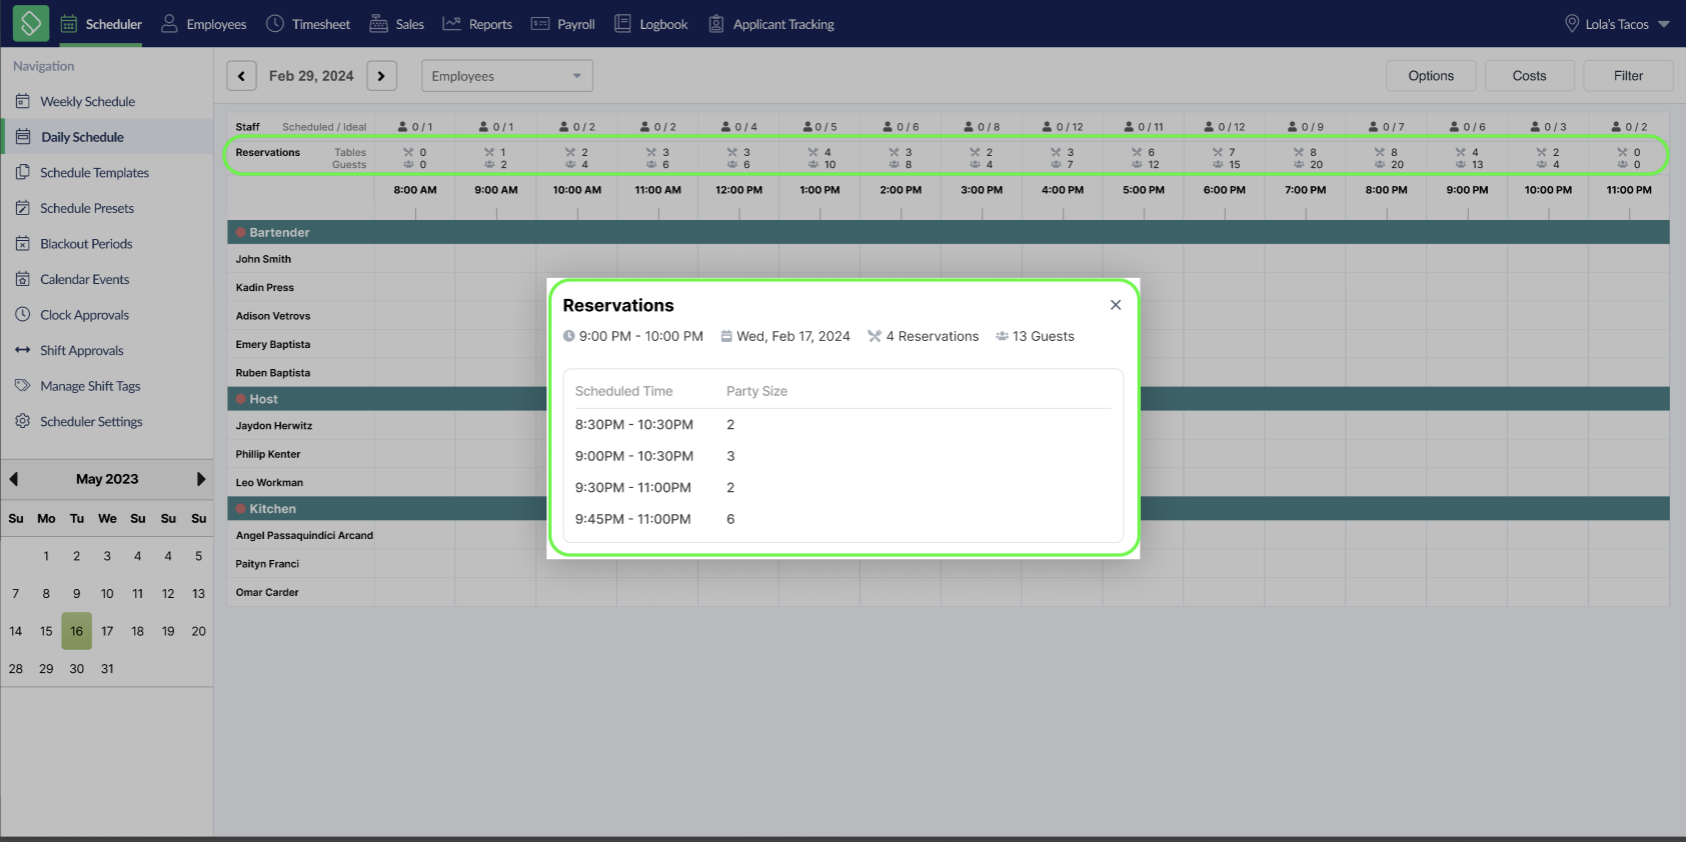Click the Costs button
The image size is (1686, 842).
click(1529, 76)
